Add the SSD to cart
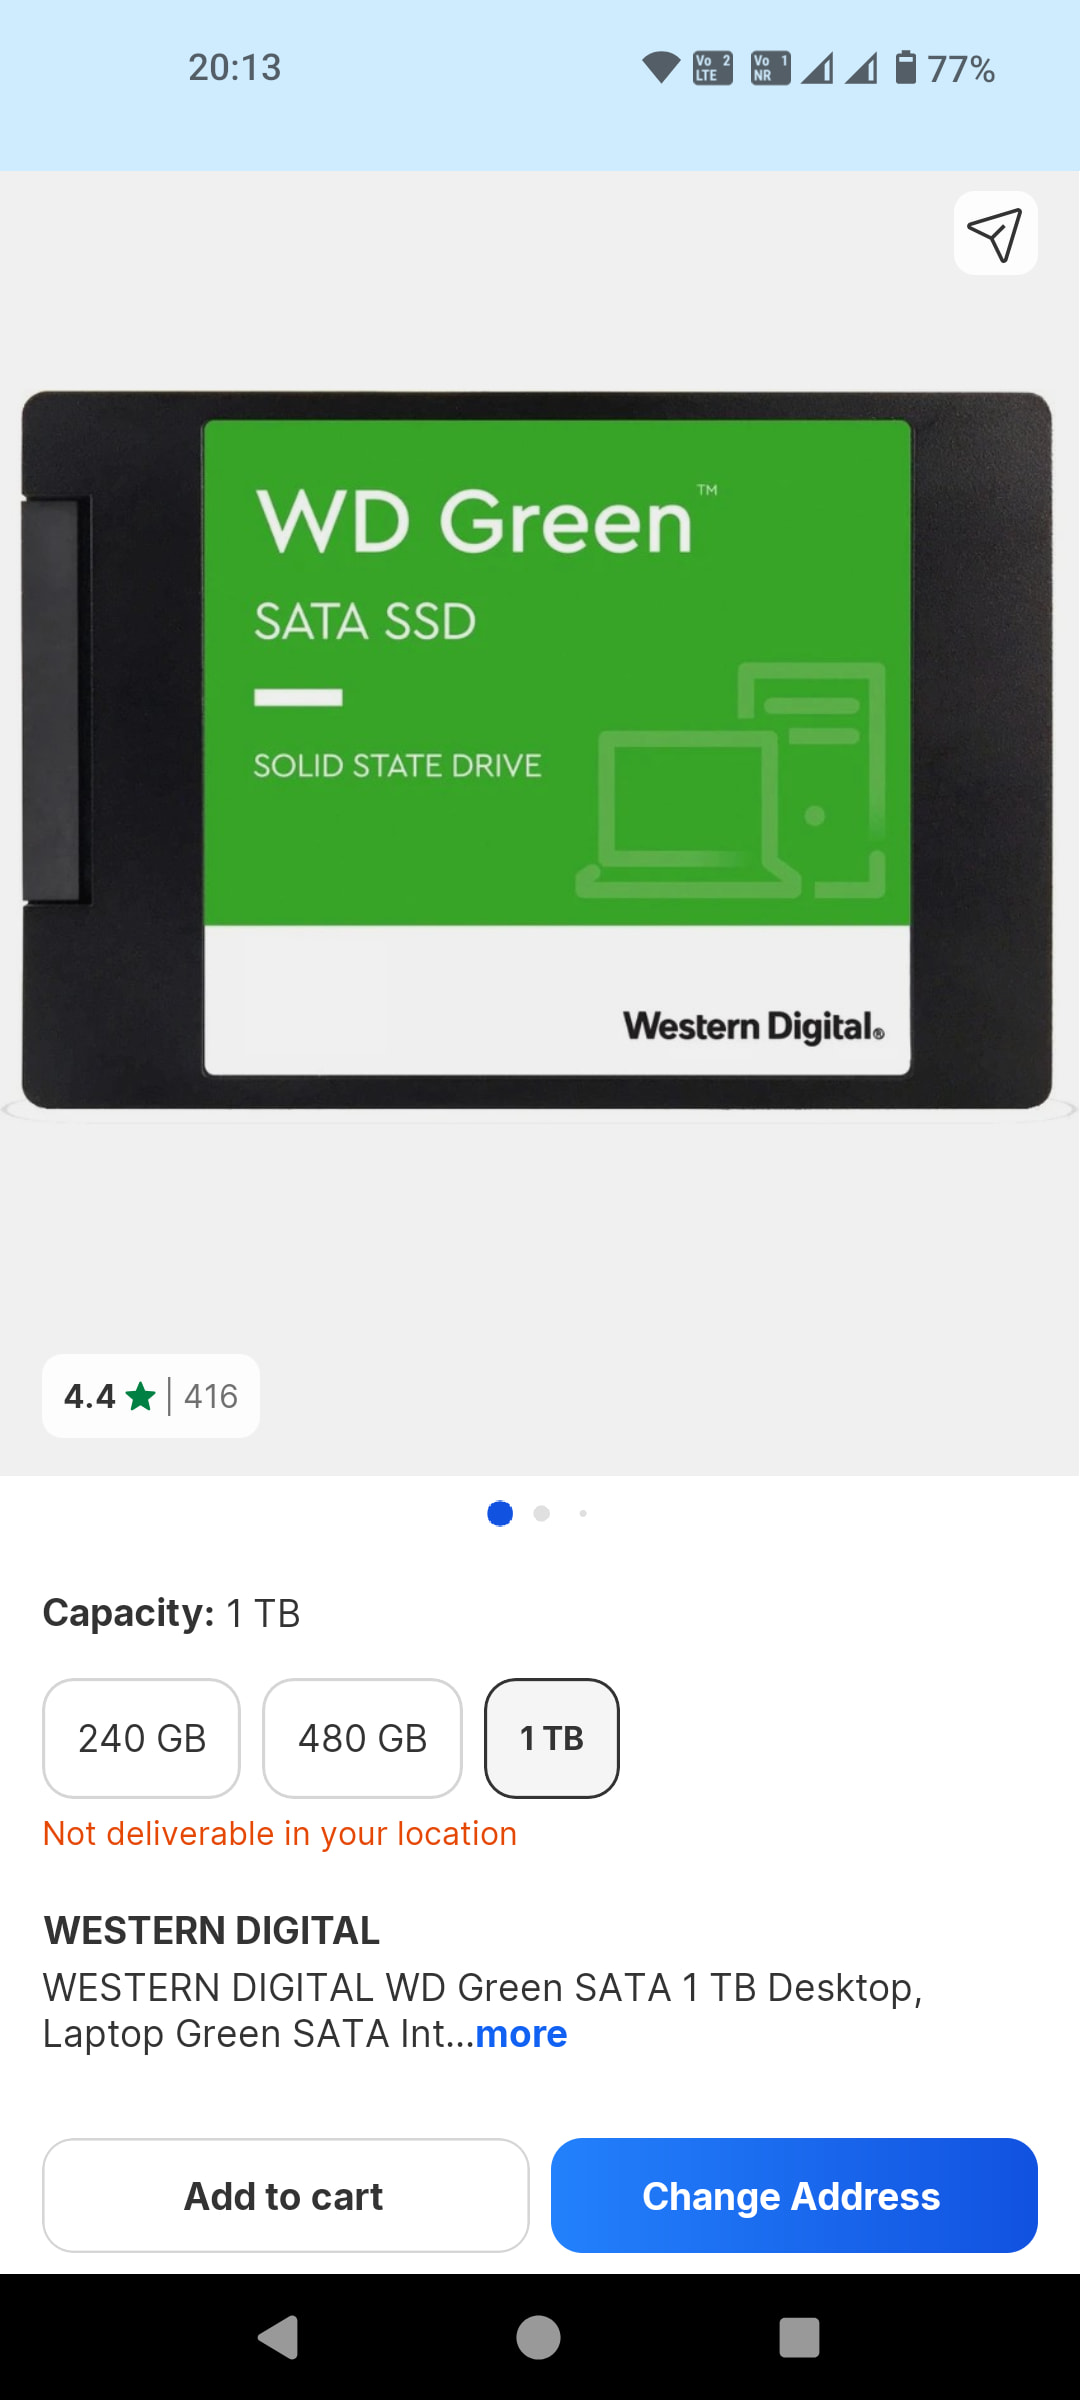 [285, 2195]
